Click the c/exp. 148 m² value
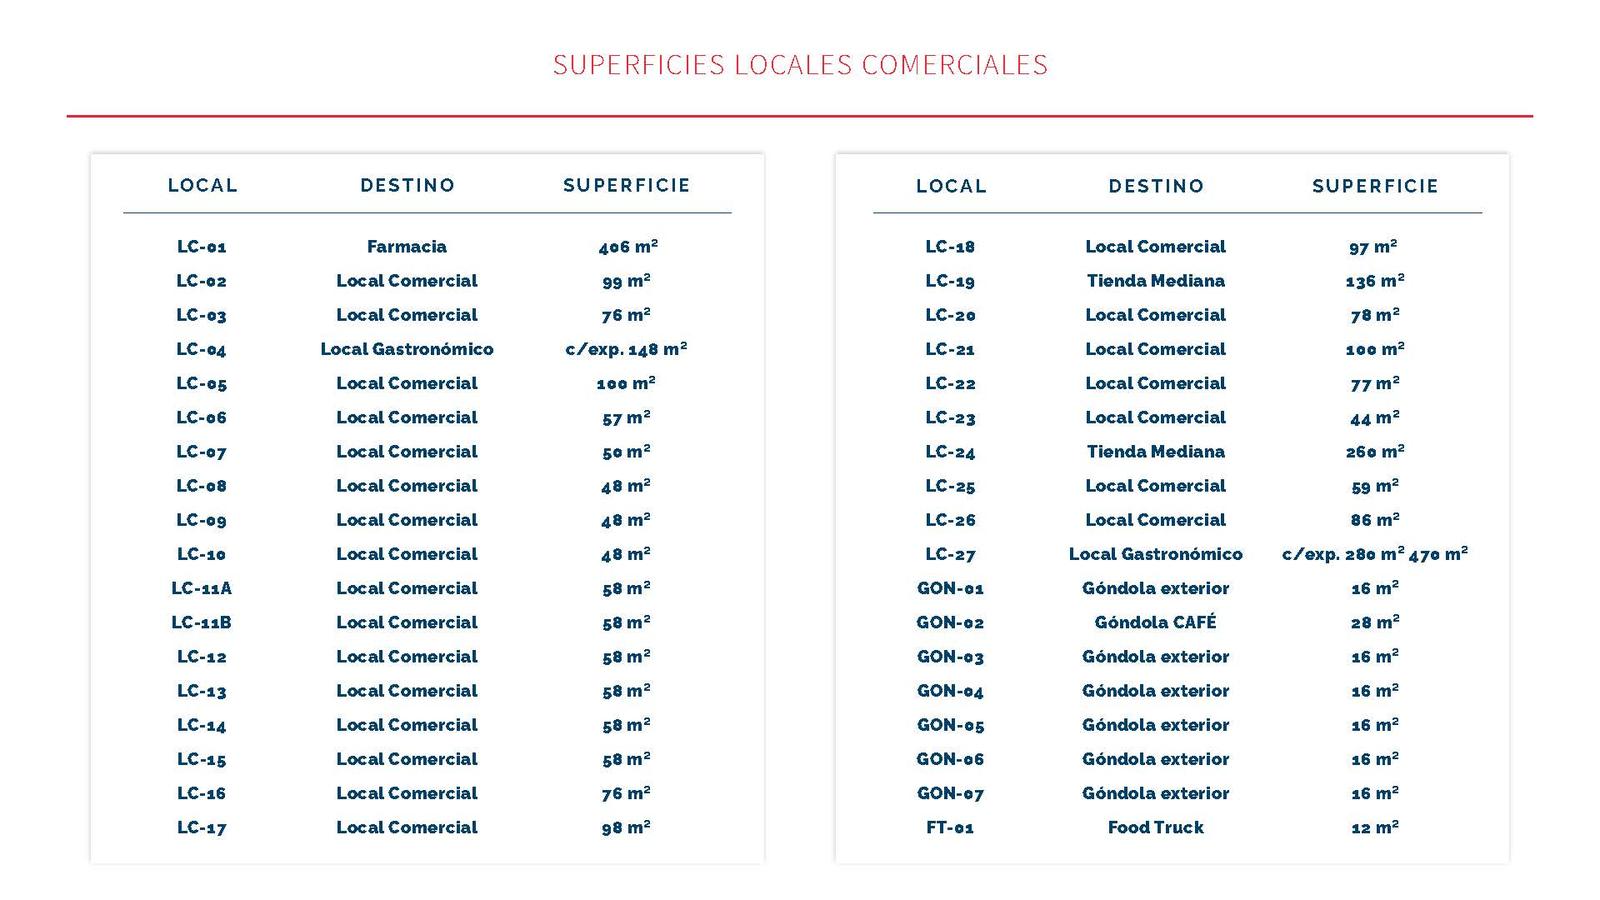This screenshot has height=900, width=1600. [x=626, y=349]
